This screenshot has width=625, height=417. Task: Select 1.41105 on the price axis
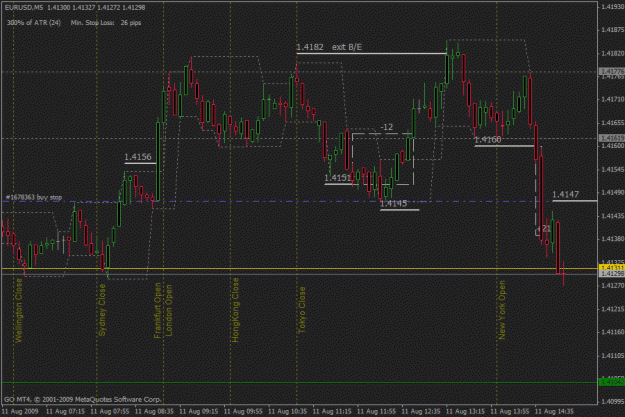[x=613, y=355]
